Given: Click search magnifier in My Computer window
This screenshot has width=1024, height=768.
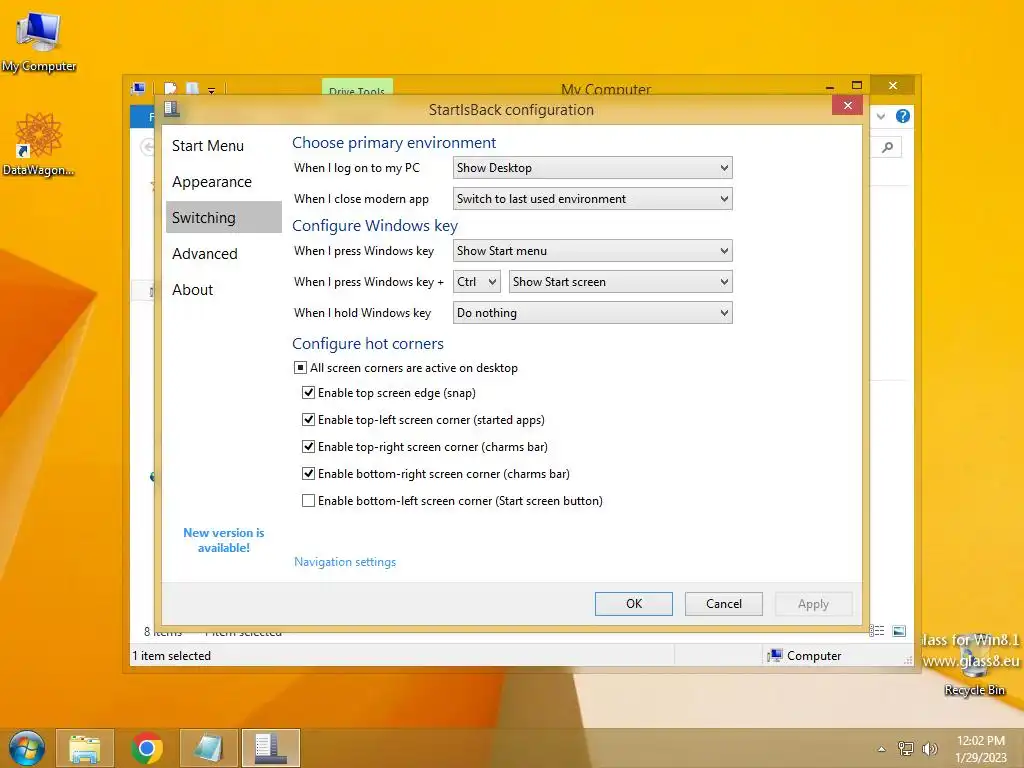Looking at the screenshot, I should tap(888, 147).
